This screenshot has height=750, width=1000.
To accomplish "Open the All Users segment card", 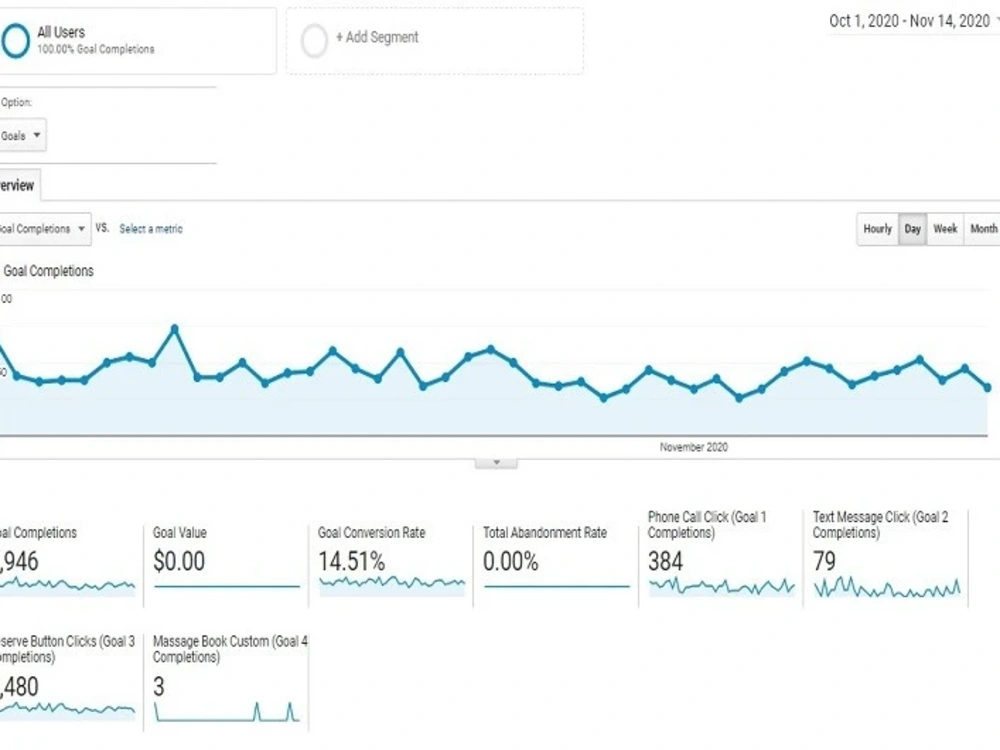I will pos(138,41).
